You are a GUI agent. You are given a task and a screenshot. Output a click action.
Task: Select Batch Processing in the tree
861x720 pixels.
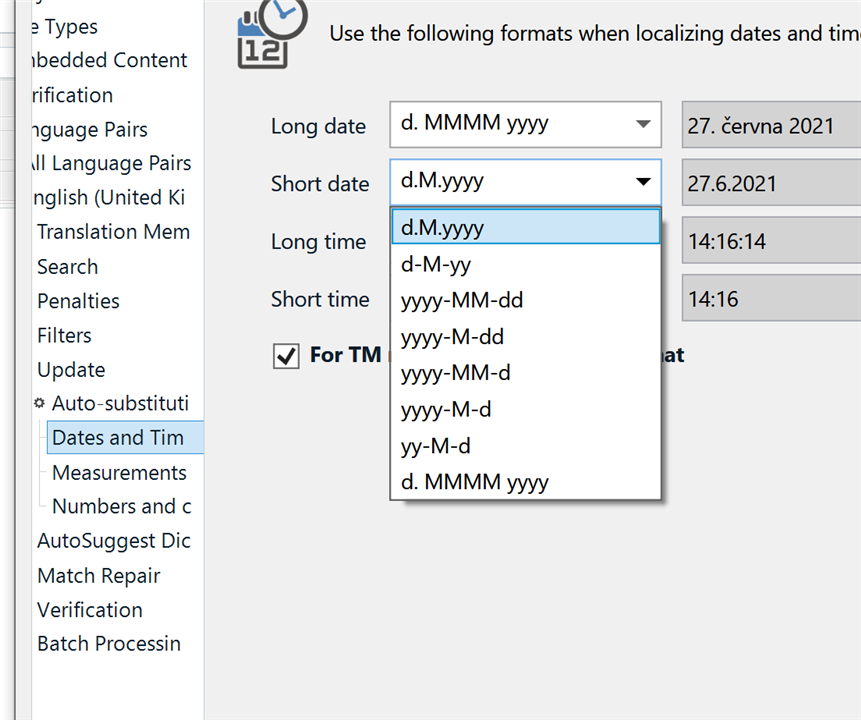point(108,643)
